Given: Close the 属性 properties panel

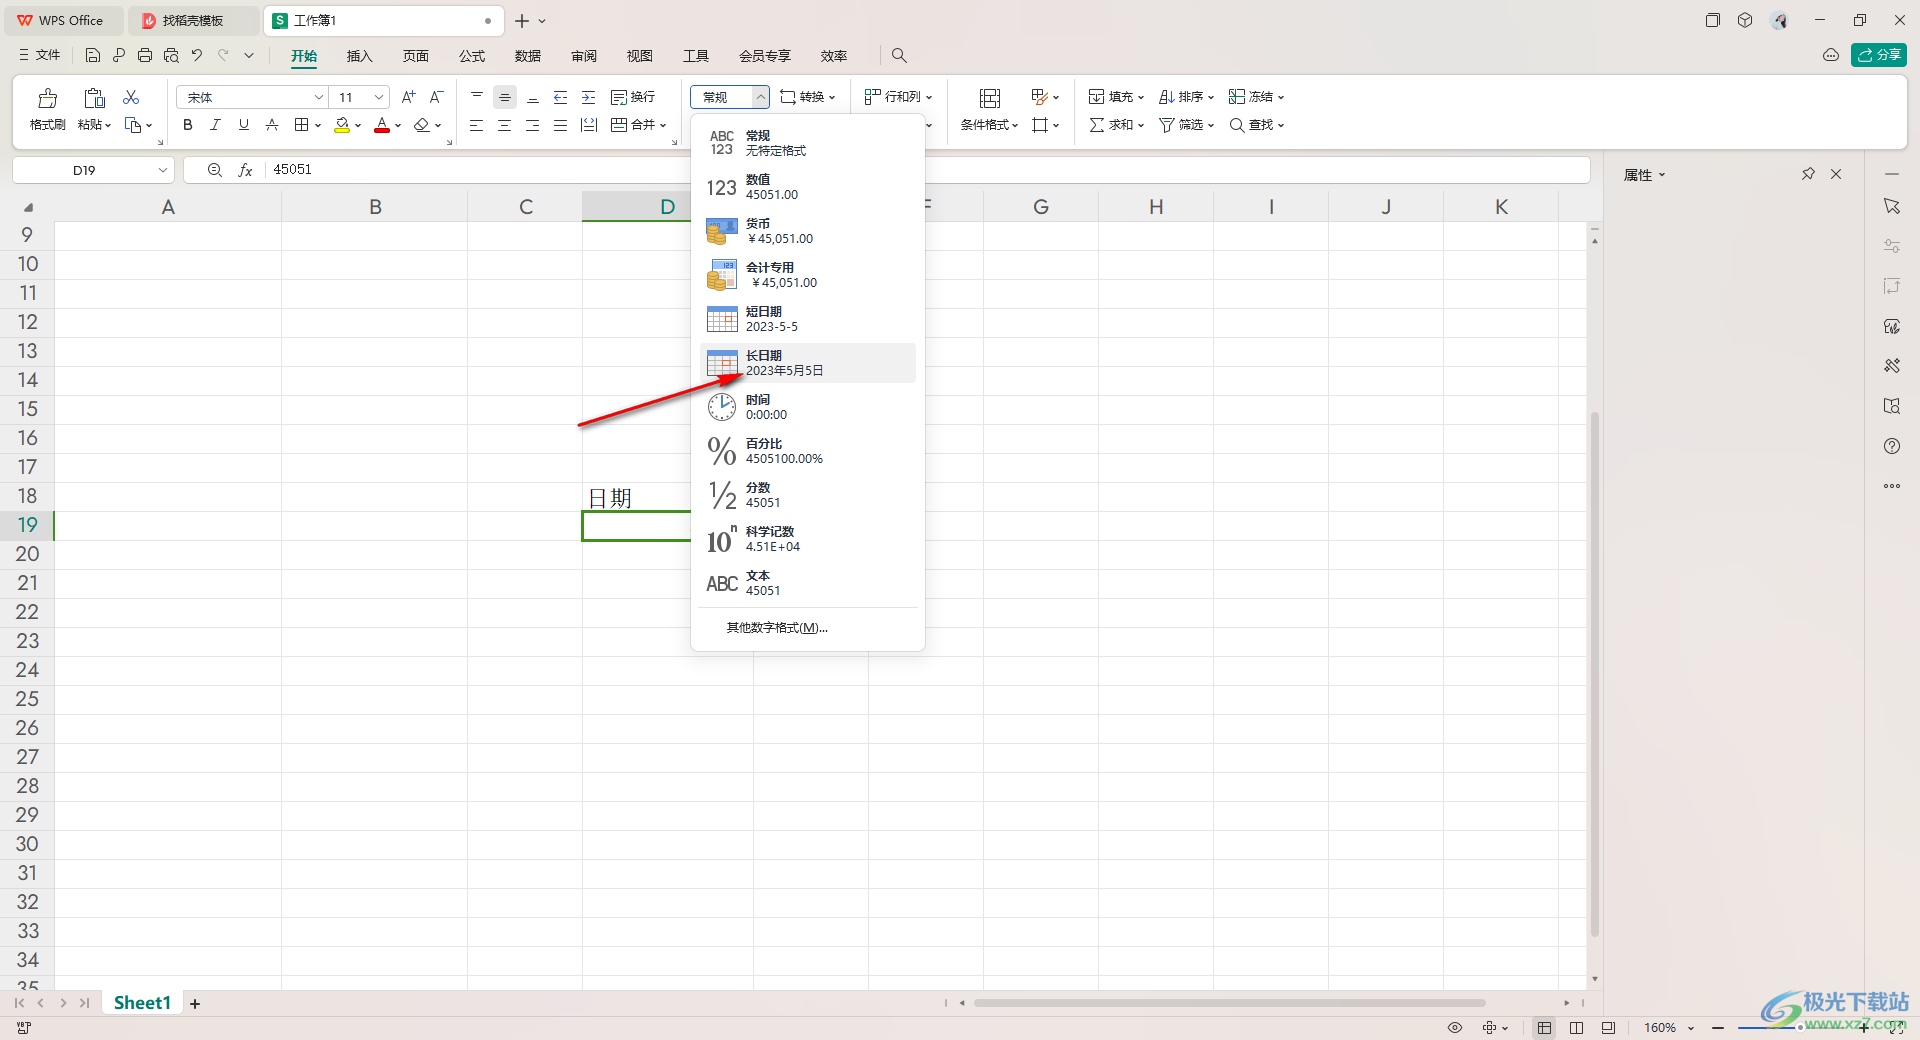Looking at the screenshot, I should 1836,174.
